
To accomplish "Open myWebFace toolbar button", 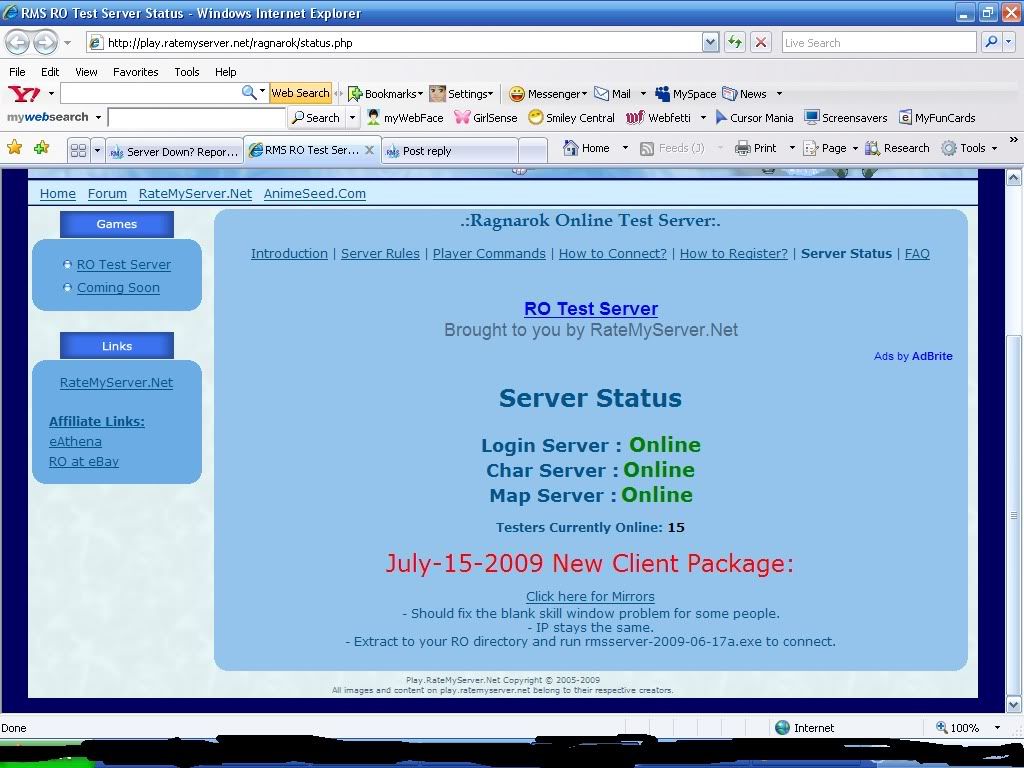I will [x=405, y=118].
